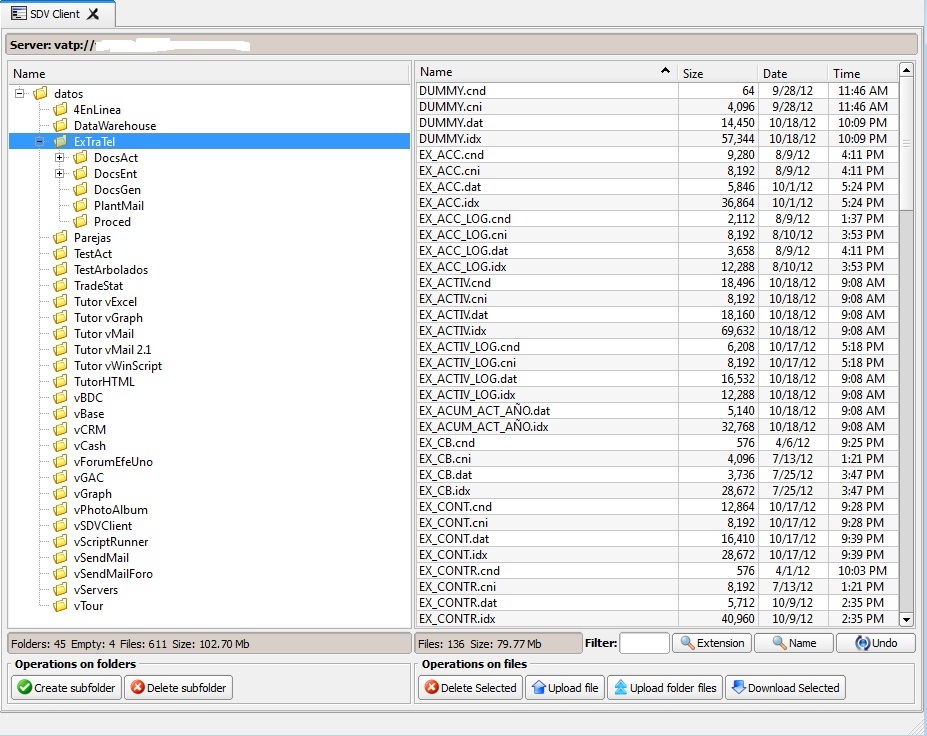This screenshot has height=736, width=927.
Task: Click Delete Selected files button
Action: coord(471,688)
